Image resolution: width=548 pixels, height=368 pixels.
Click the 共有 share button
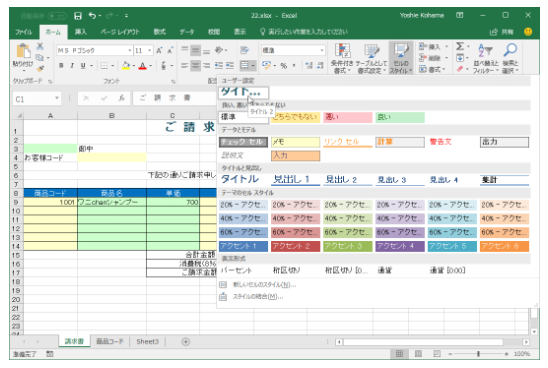tap(502, 32)
